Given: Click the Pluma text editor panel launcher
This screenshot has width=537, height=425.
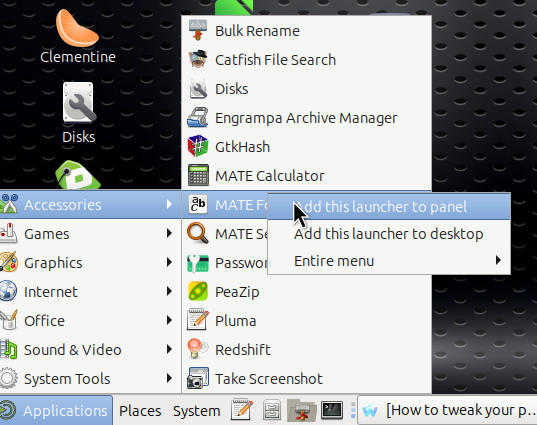Looking at the screenshot, I should click(242, 410).
